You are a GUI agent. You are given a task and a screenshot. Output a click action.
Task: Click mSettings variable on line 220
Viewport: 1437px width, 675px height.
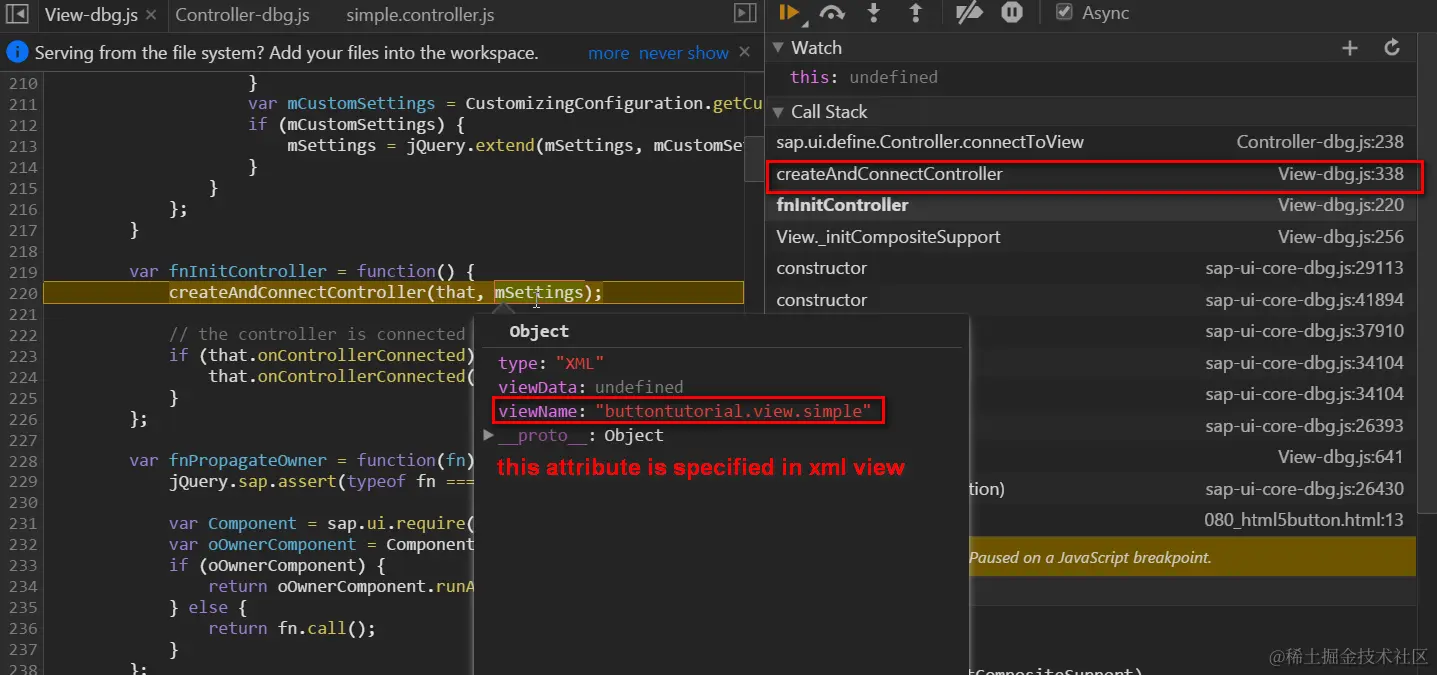[x=539, y=293]
